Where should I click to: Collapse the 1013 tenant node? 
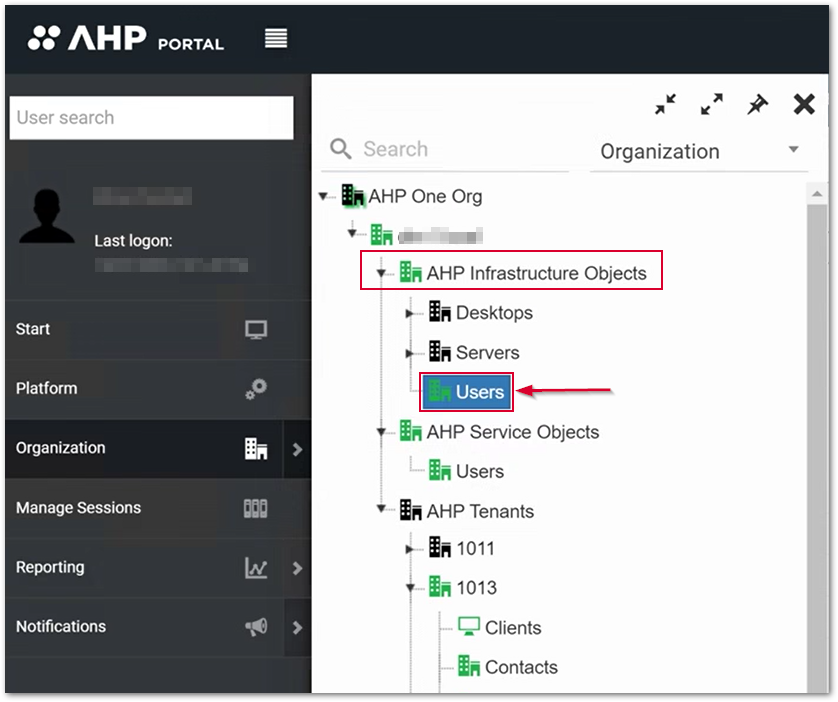click(x=410, y=588)
